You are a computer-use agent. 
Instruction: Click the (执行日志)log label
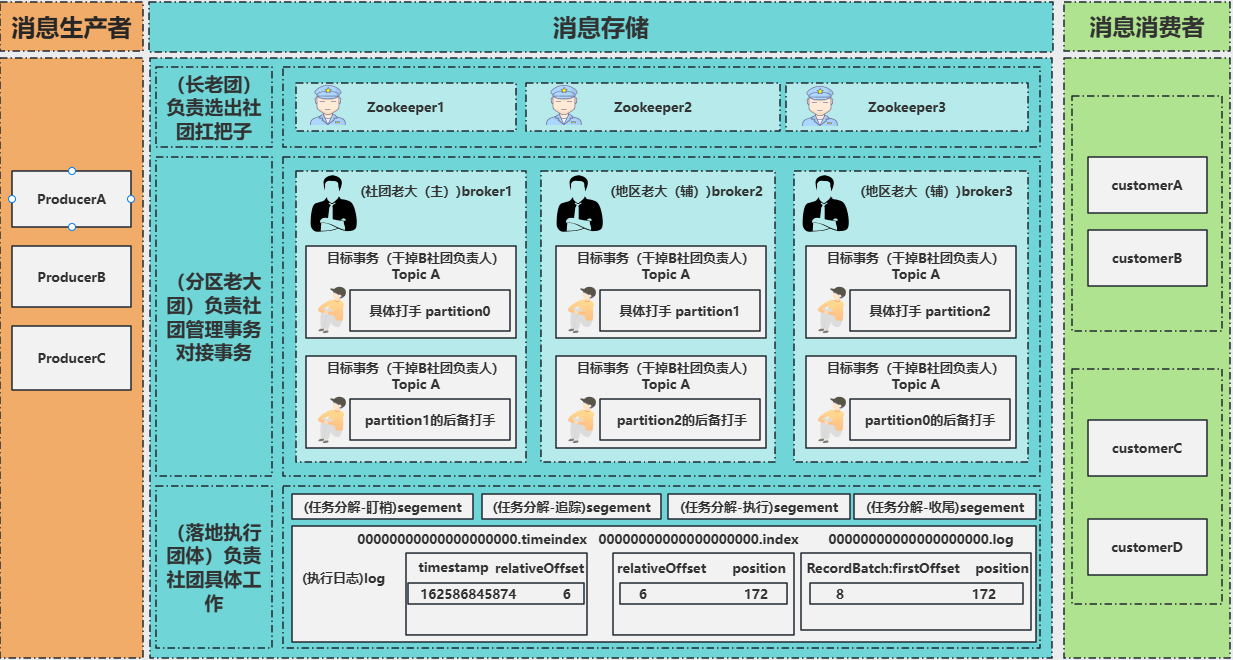[x=345, y=578]
